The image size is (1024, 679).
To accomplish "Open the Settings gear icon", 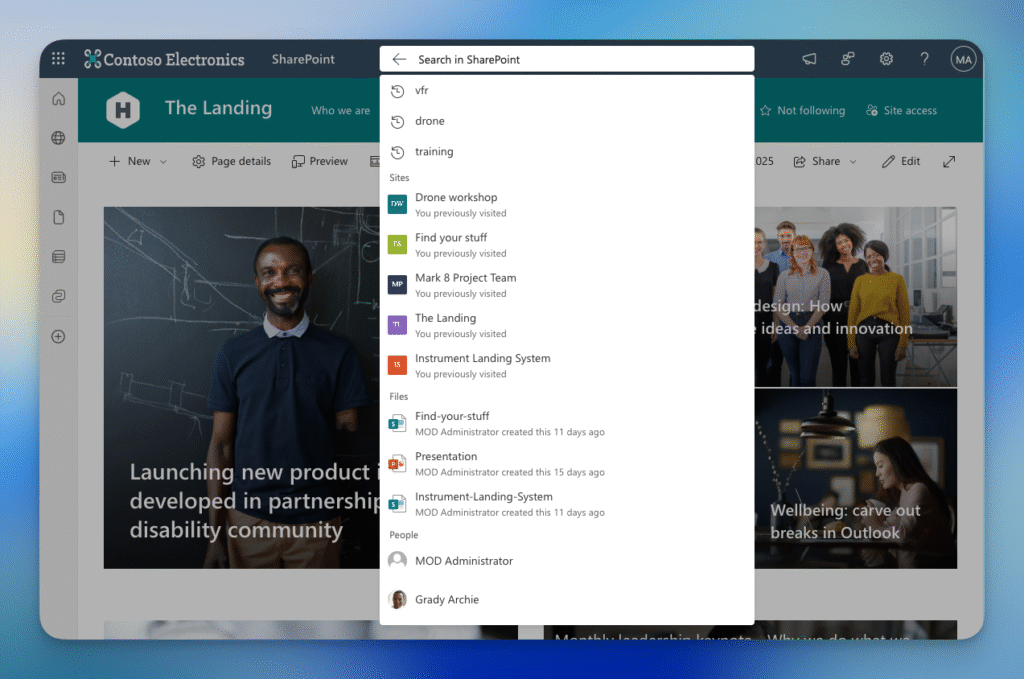I will [x=886, y=59].
